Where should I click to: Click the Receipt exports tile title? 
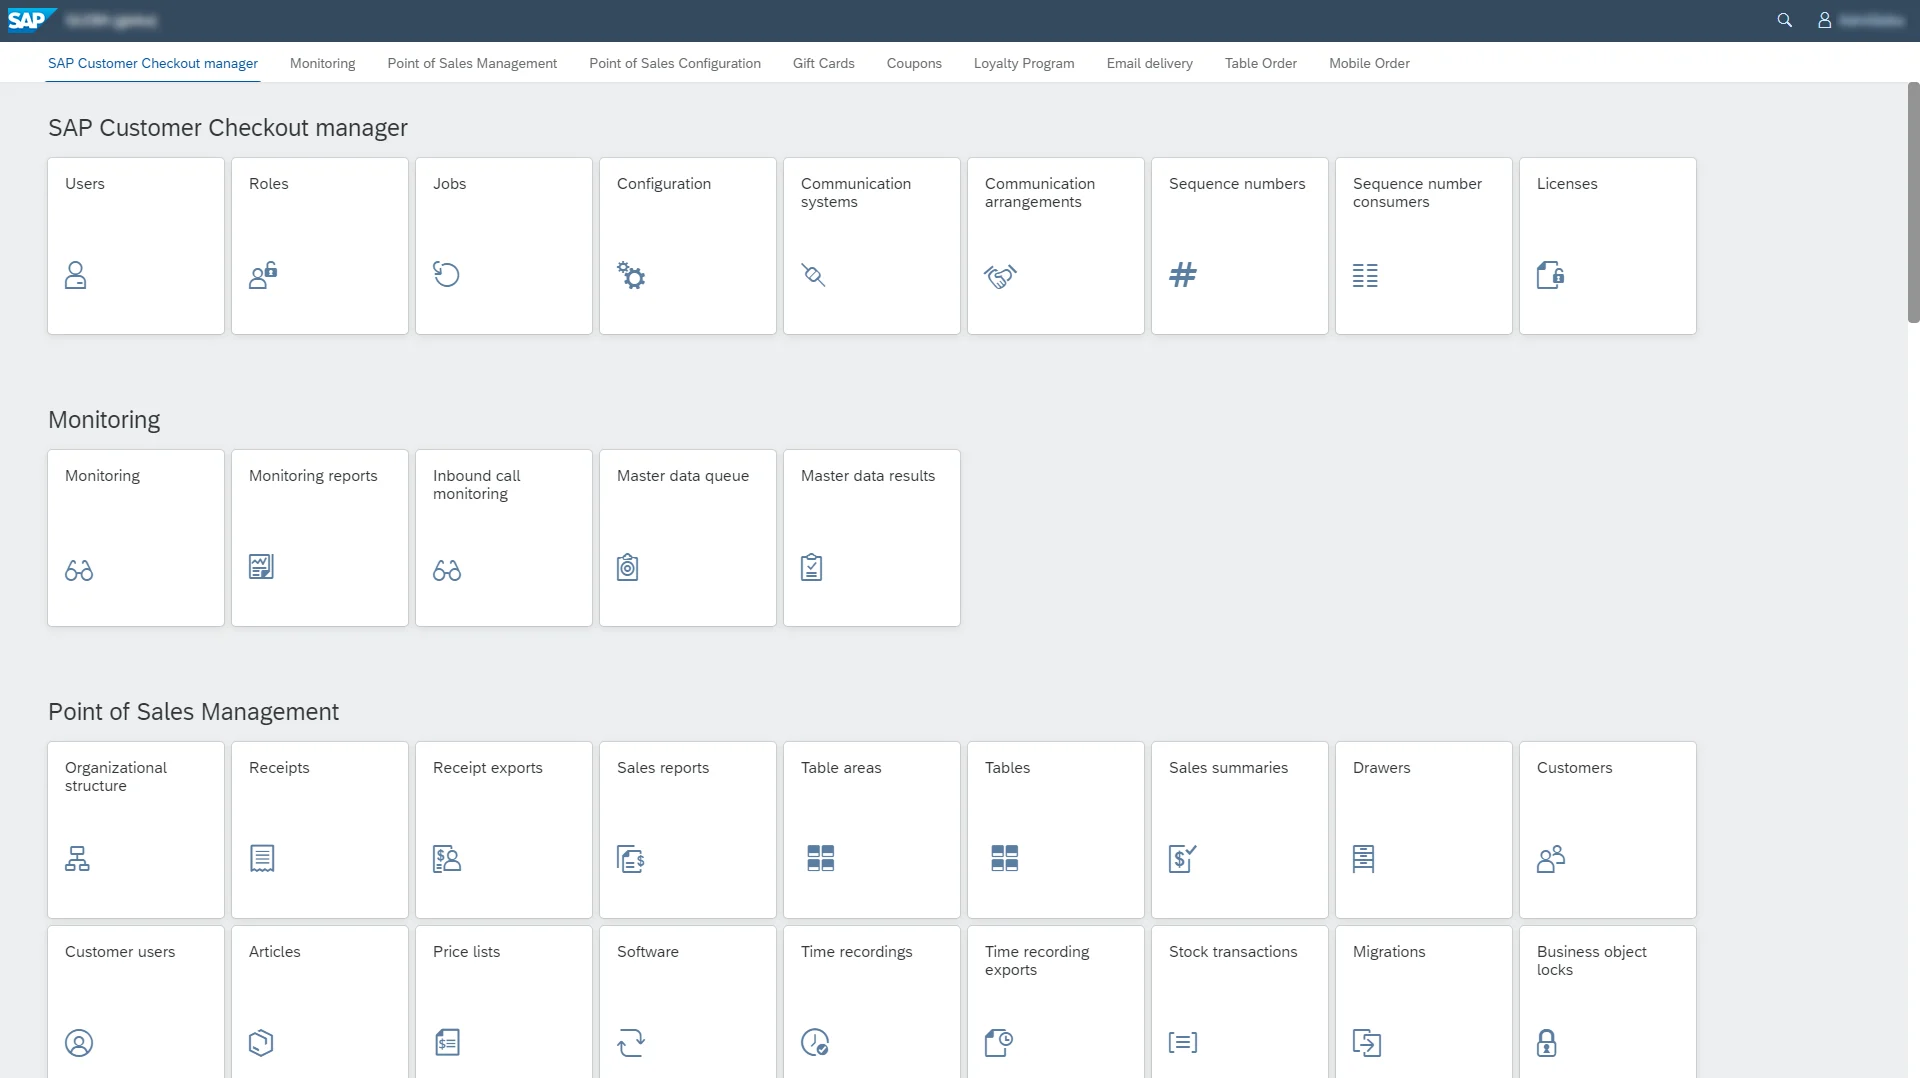[488, 768]
